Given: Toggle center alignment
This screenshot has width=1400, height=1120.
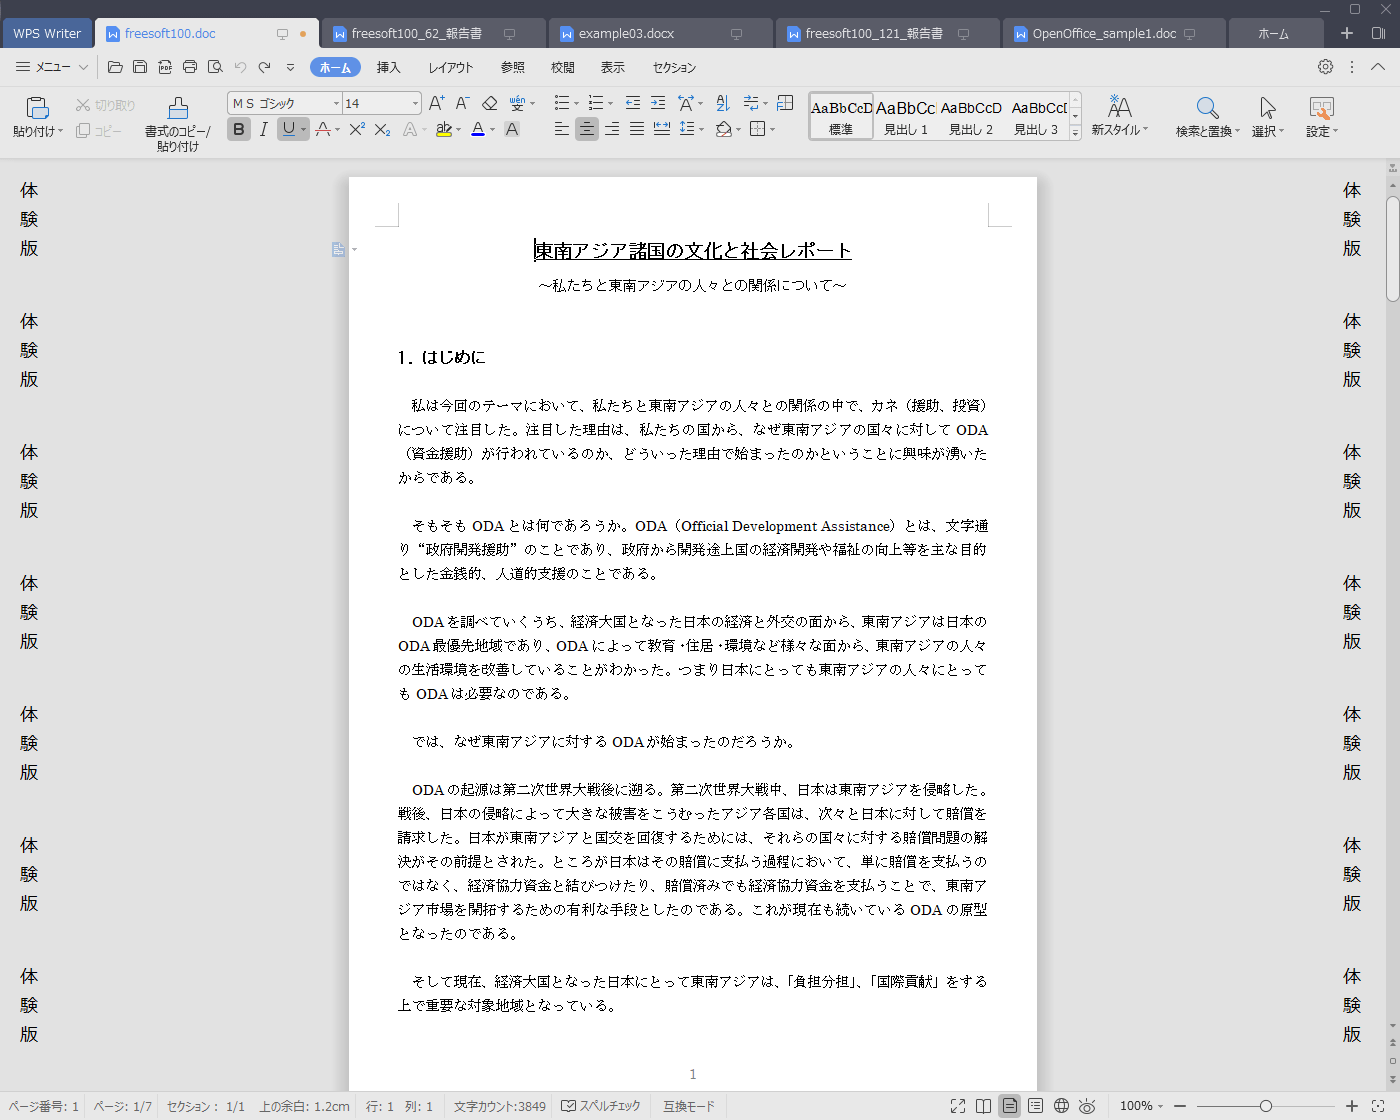Looking at the screenshot, I should [x=587, y=129].
